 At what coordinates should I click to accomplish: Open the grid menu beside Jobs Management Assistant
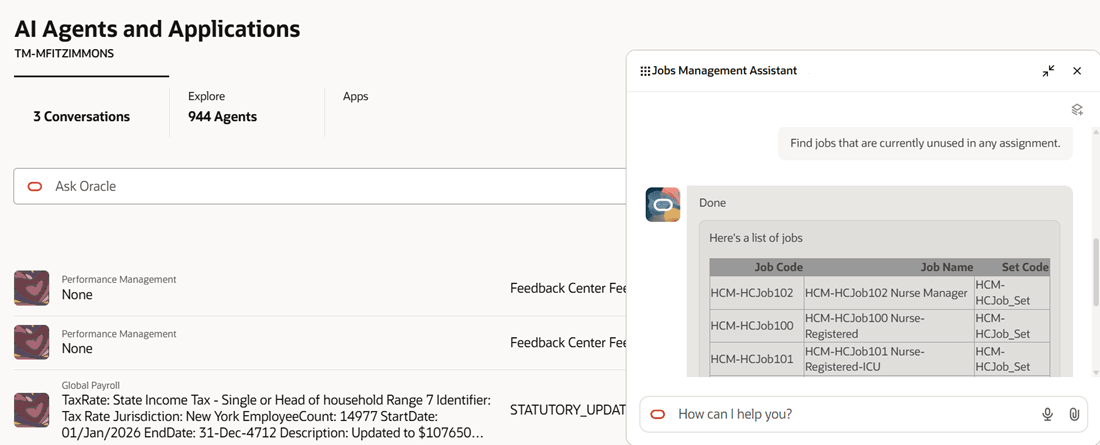click(645, 71)
